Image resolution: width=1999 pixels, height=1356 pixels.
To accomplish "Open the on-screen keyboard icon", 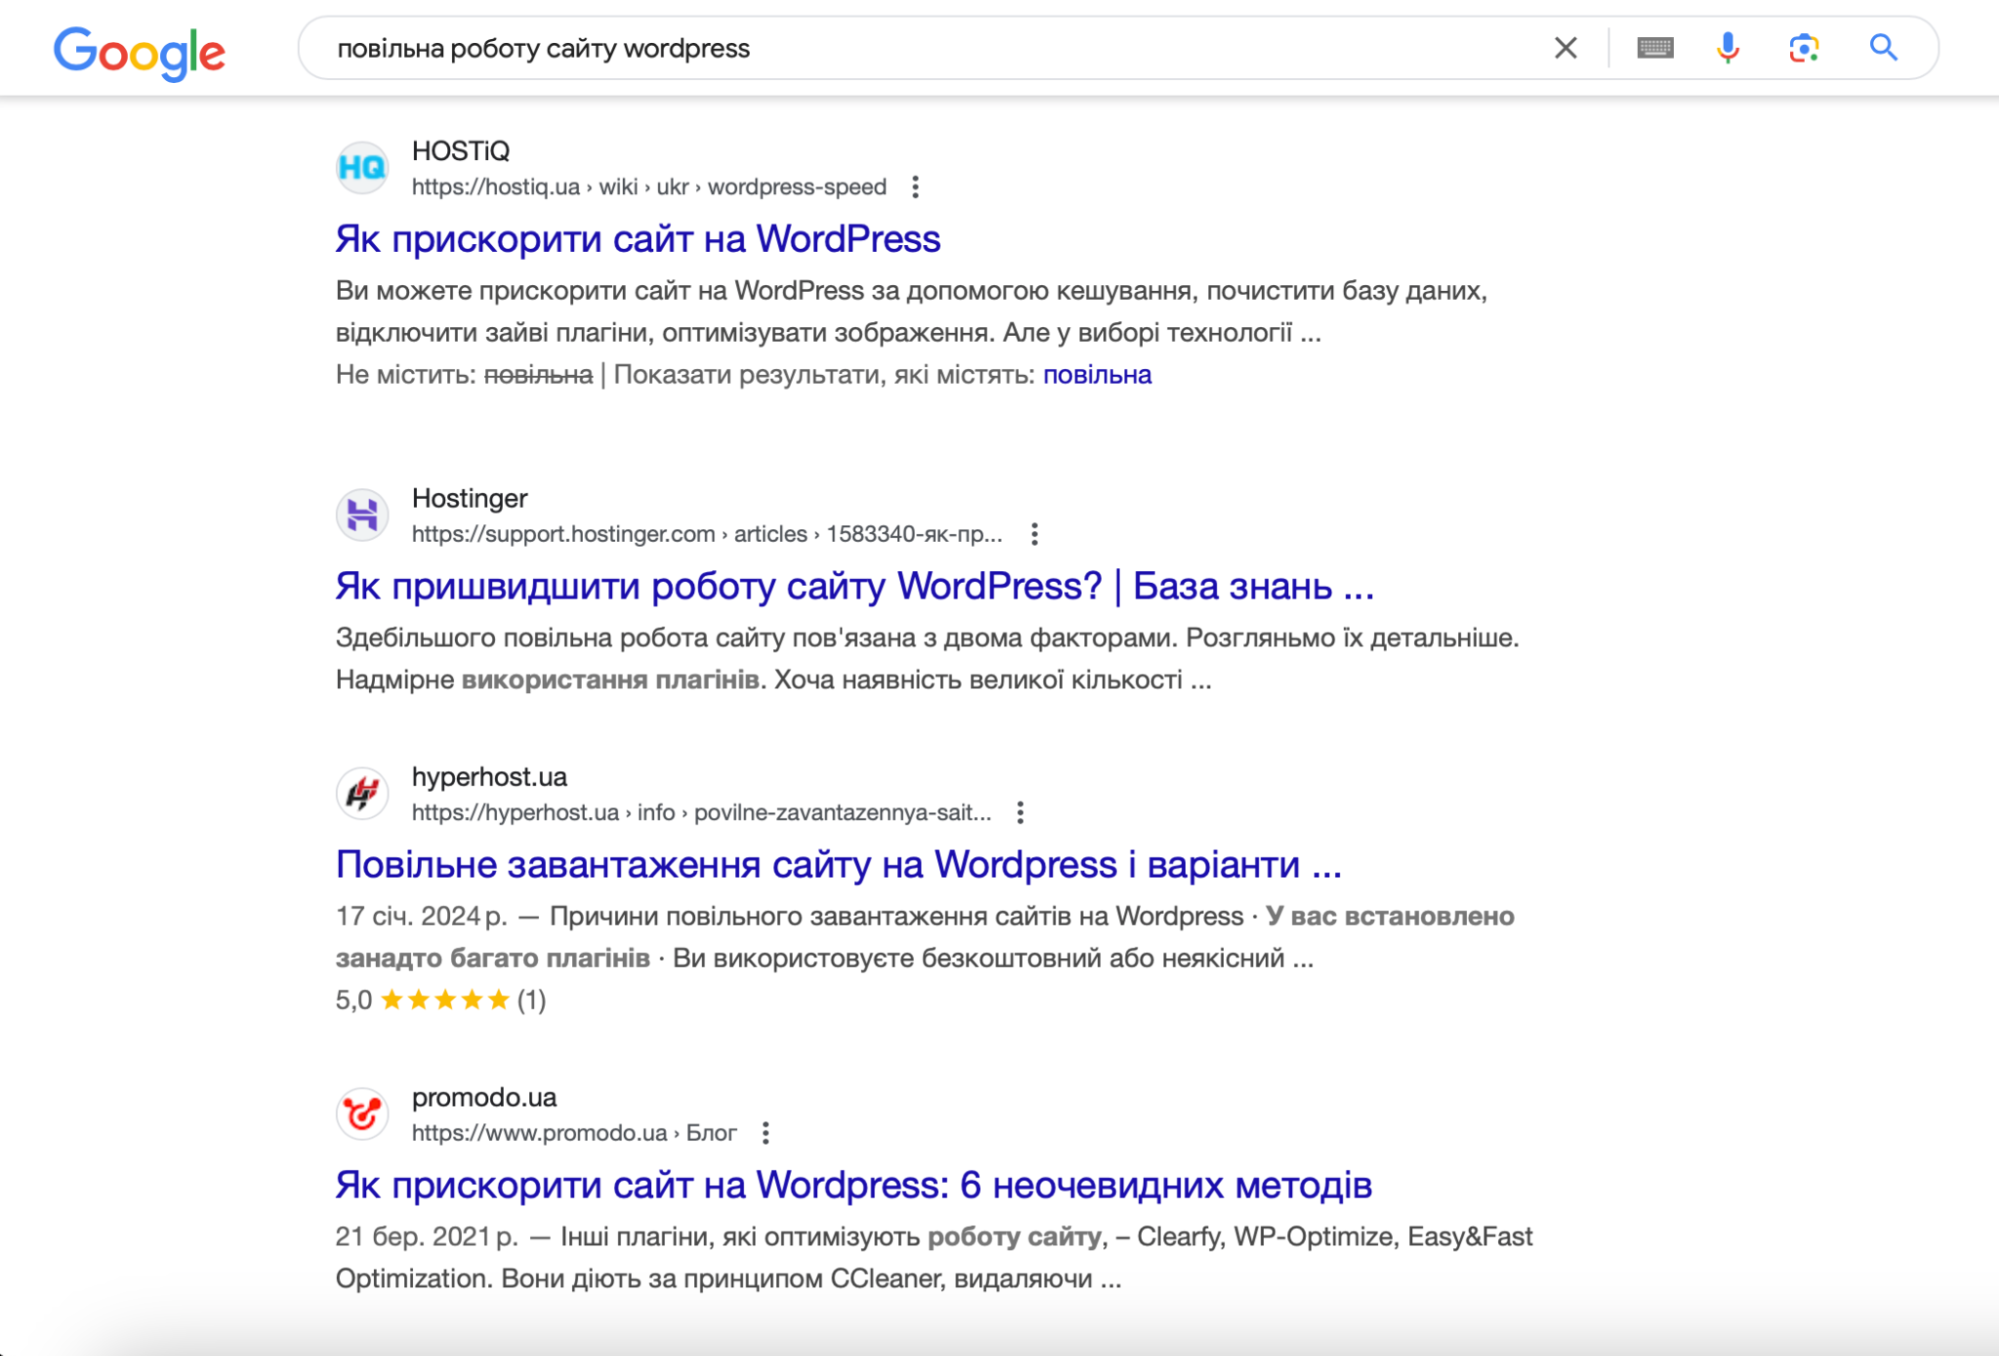I will pos(1655,48).
